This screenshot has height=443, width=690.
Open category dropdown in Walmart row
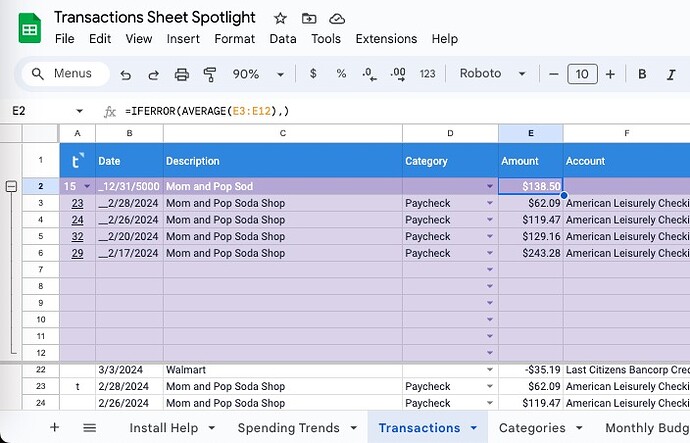(x=489, y=370)
